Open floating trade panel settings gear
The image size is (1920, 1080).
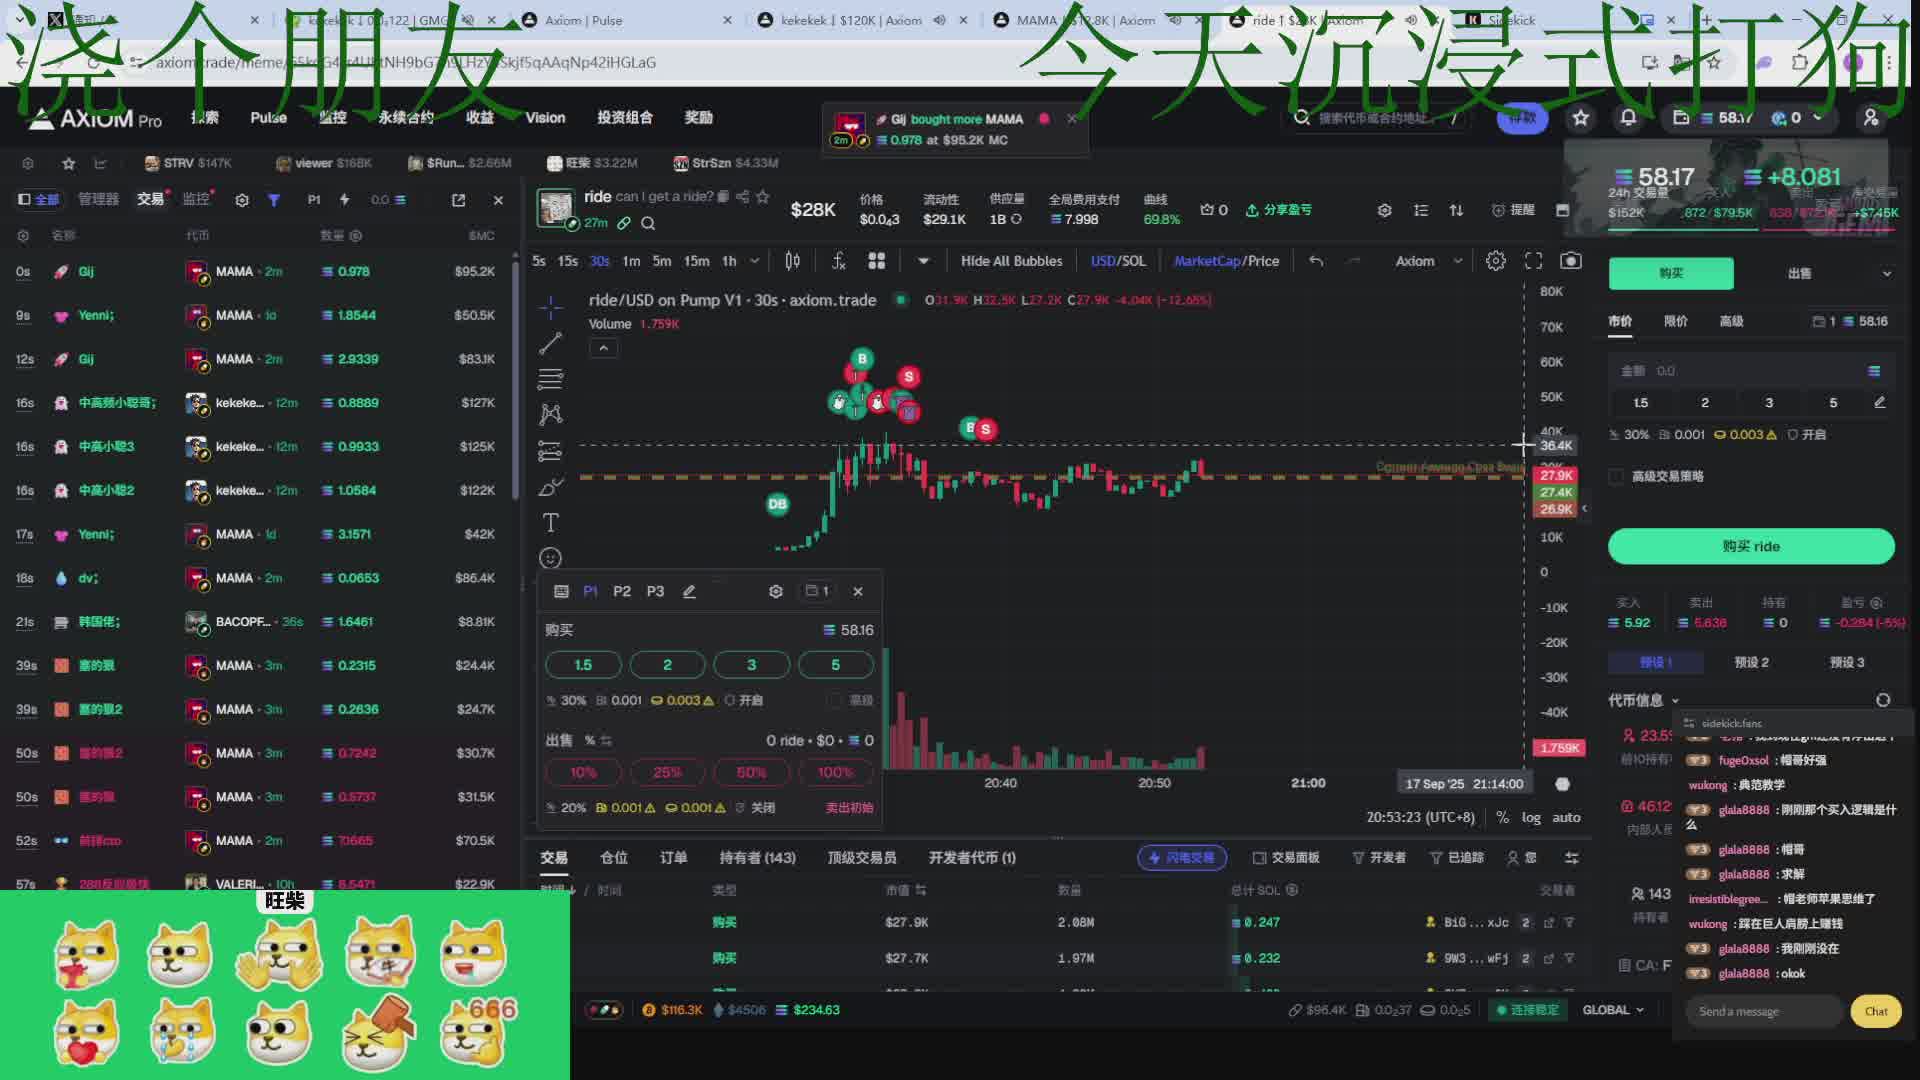click(x=775, y=591)
